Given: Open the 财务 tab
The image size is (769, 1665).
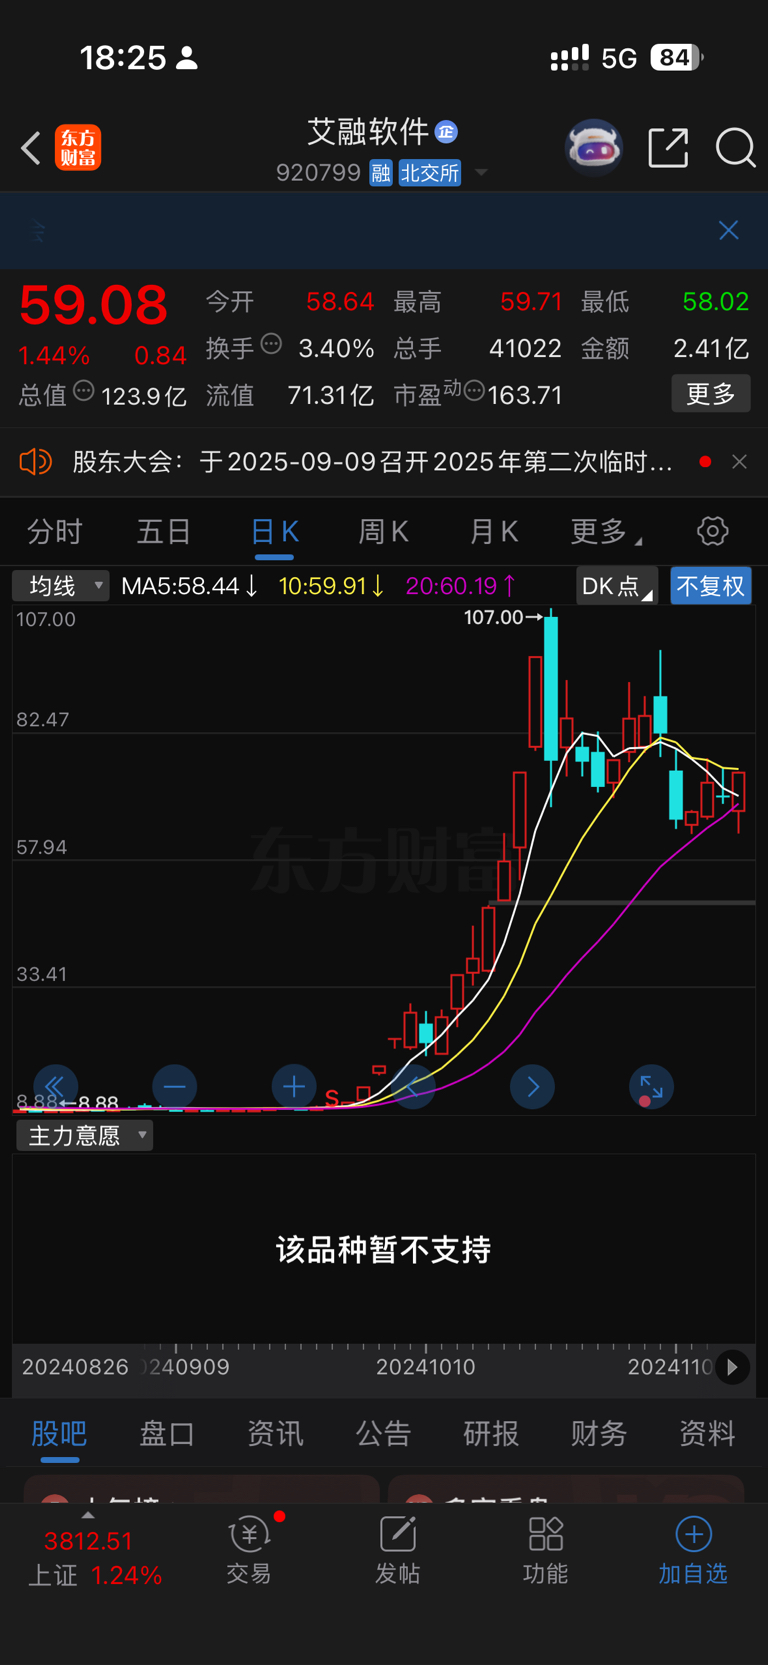Looking at the screenshot, I should (x=599, y=1434).
